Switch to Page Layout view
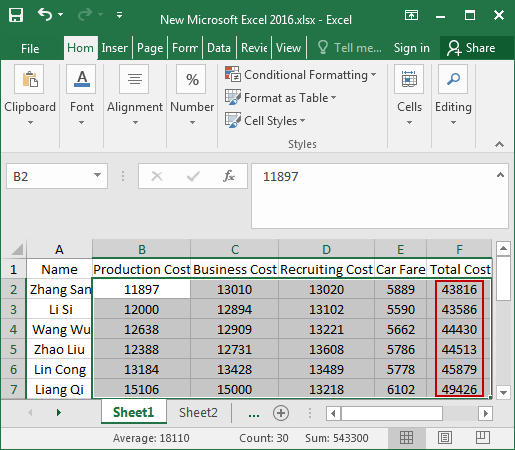 point(445,437)
